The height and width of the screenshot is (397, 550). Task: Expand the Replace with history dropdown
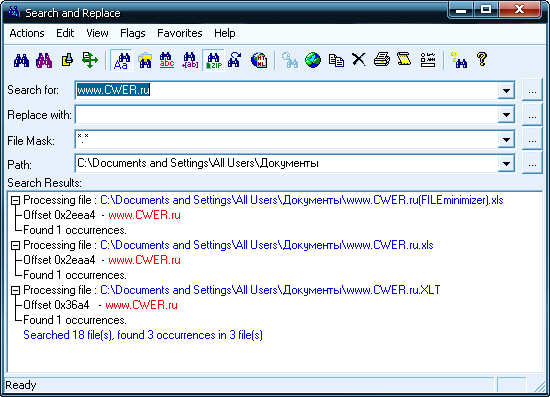506,115
